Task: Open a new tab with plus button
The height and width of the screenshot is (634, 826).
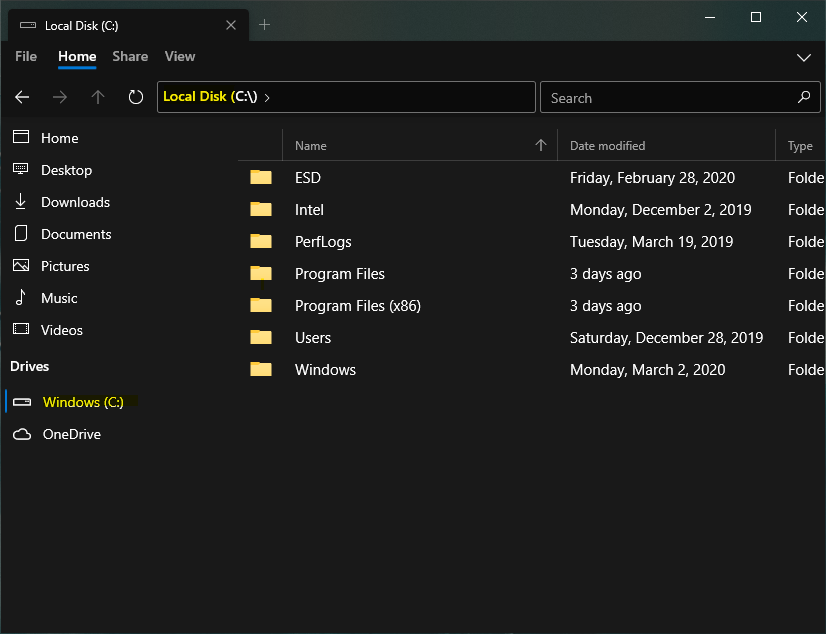Action: (x=264, y=25)
